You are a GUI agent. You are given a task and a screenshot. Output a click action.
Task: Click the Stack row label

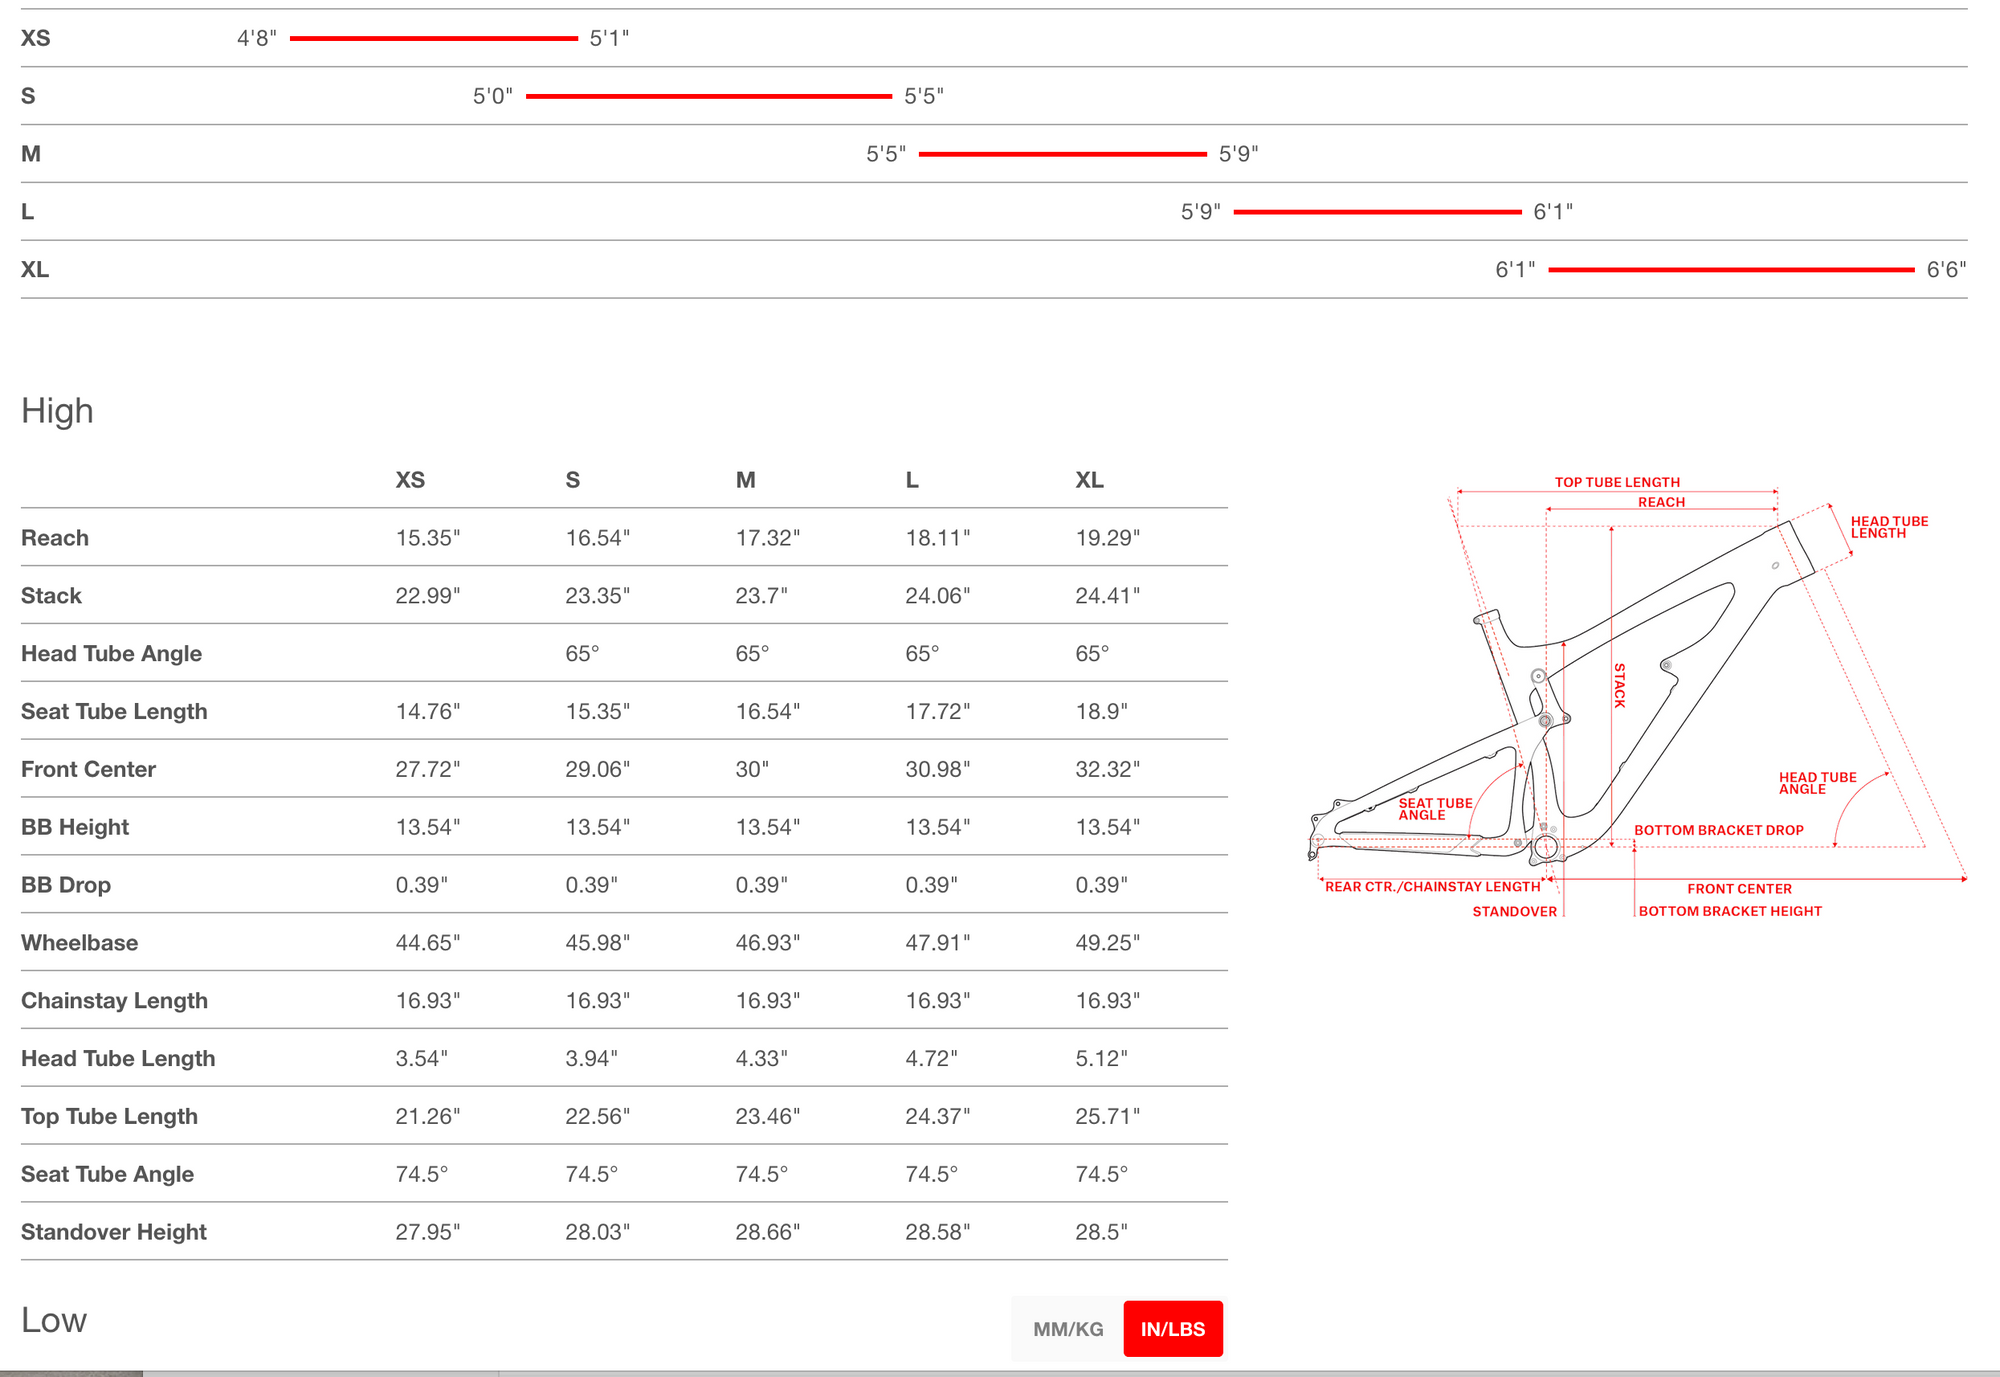pyautogui.click(x=51, y=596)
